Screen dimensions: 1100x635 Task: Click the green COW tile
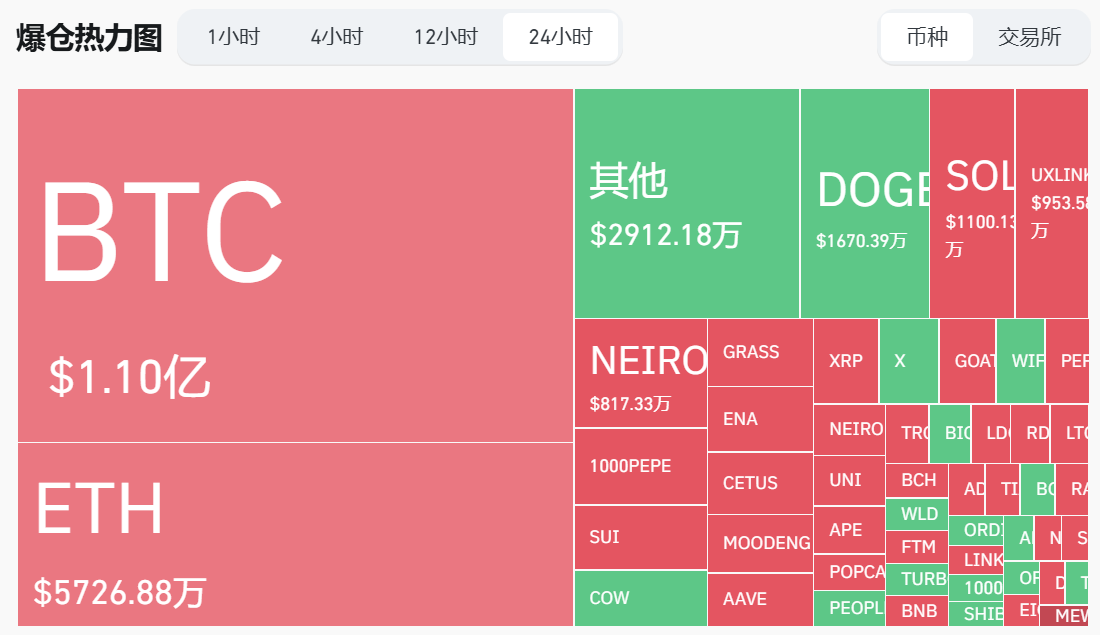640,598
